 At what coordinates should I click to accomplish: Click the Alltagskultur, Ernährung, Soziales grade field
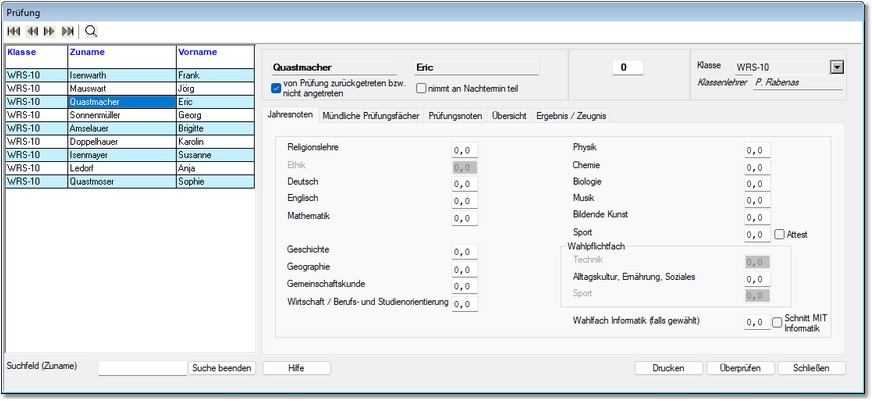click(x=757, y=279)
